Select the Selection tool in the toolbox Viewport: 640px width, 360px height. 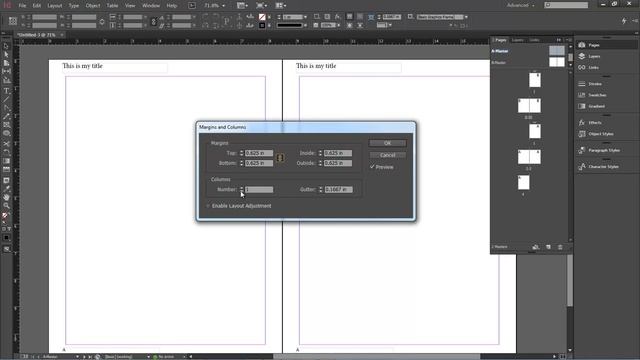click(x=6, y=46)
